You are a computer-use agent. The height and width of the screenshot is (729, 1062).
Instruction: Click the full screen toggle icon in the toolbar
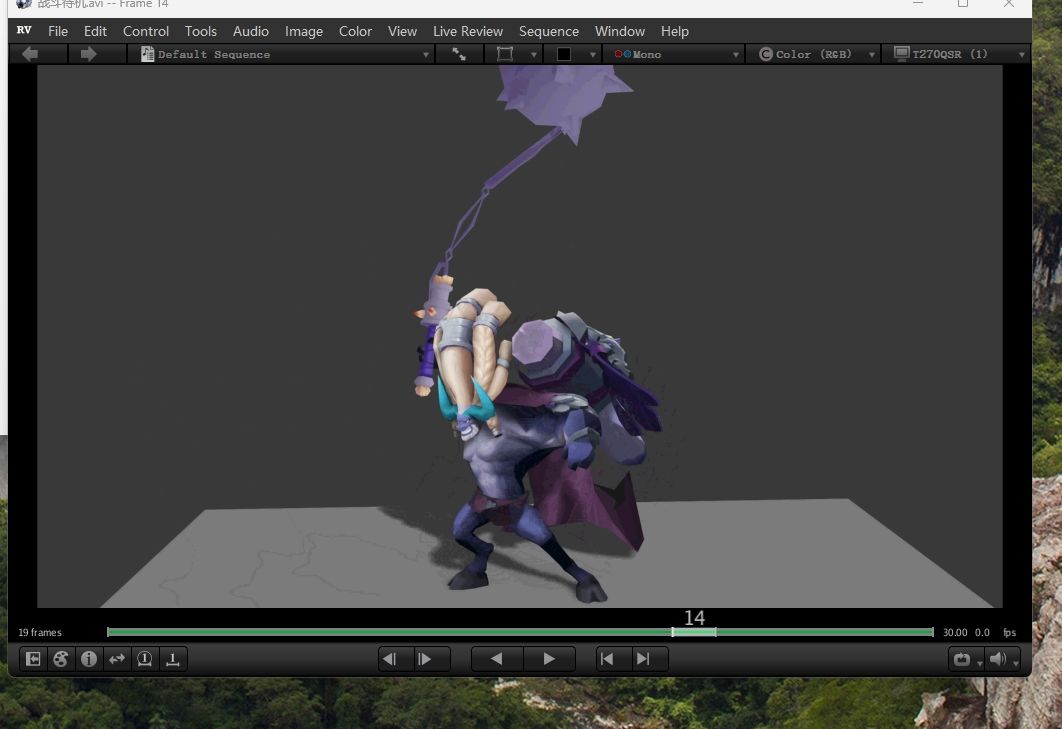click(x=459, y=54)
